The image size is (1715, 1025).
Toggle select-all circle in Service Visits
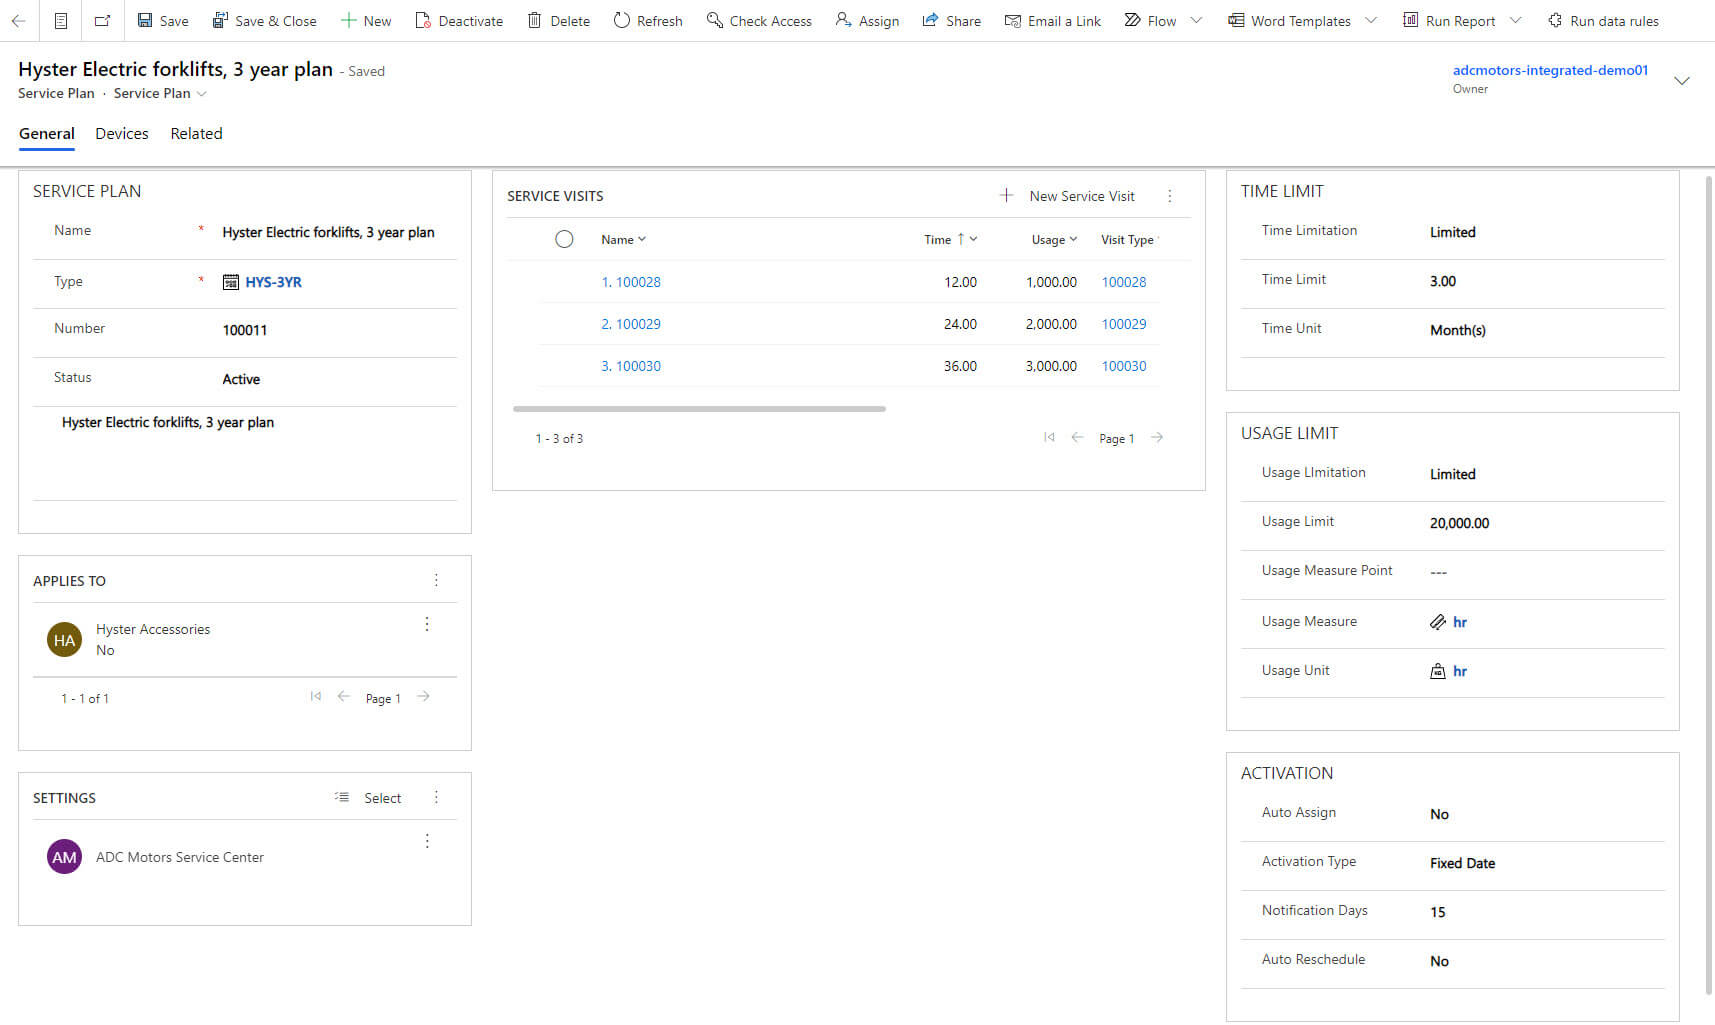[564, 240]
